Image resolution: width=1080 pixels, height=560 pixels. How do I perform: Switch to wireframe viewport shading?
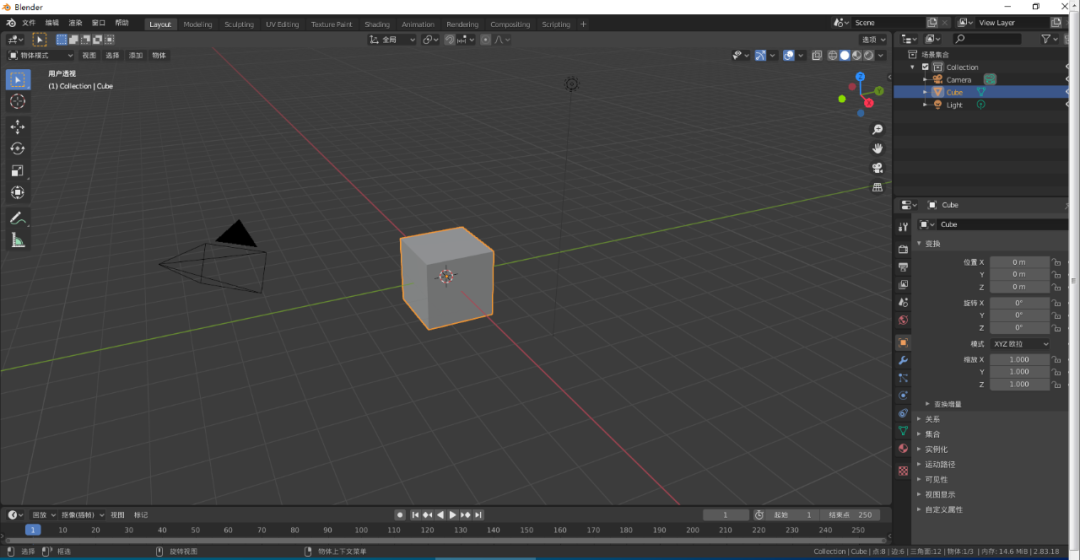point(832,56)
